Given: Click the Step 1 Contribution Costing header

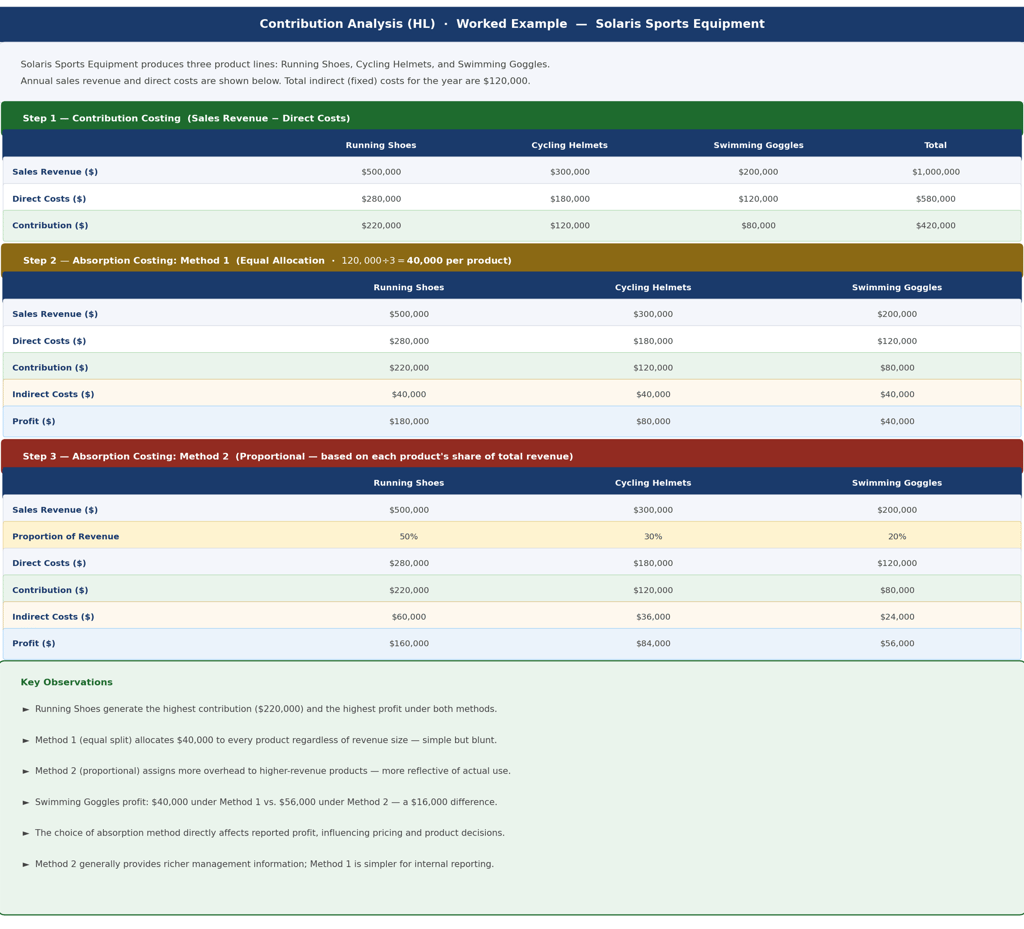Looking at the screenshot, I should [x=512, y=118].
